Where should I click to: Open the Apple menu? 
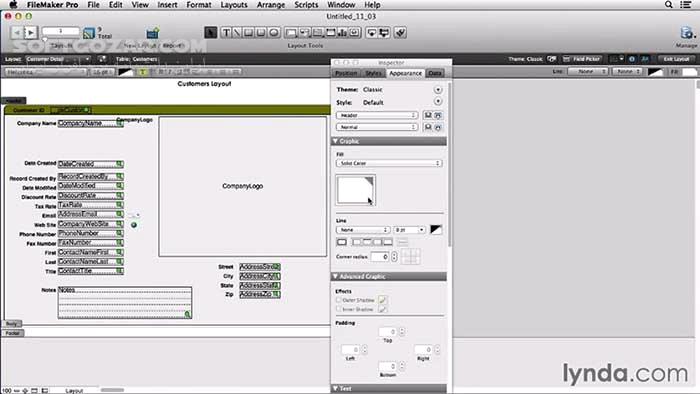point(13,5)
